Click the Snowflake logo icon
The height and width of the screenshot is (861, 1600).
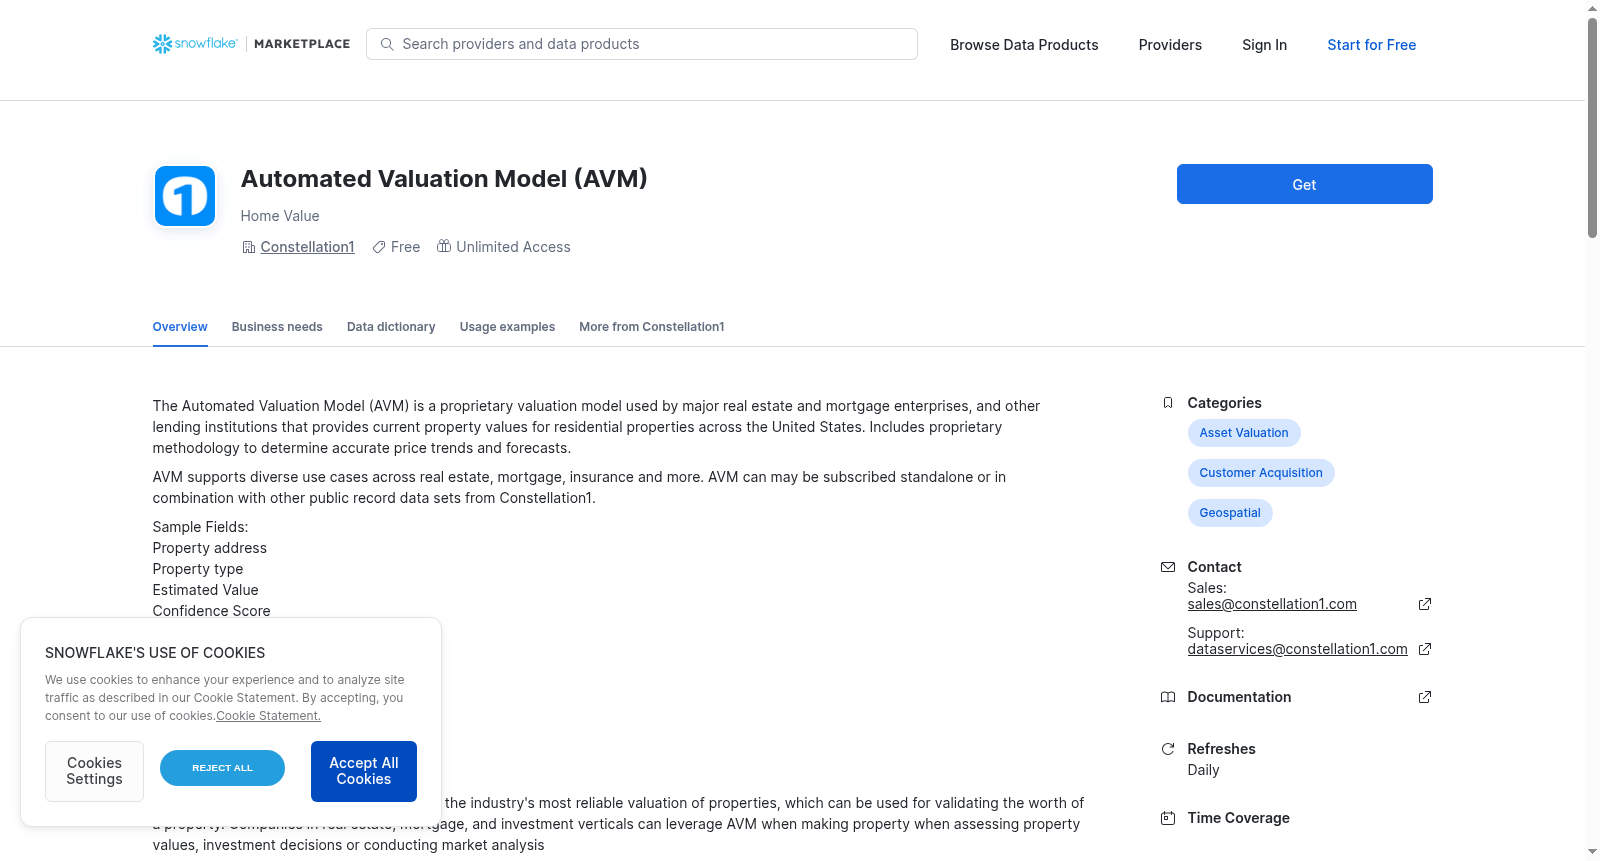162,44
